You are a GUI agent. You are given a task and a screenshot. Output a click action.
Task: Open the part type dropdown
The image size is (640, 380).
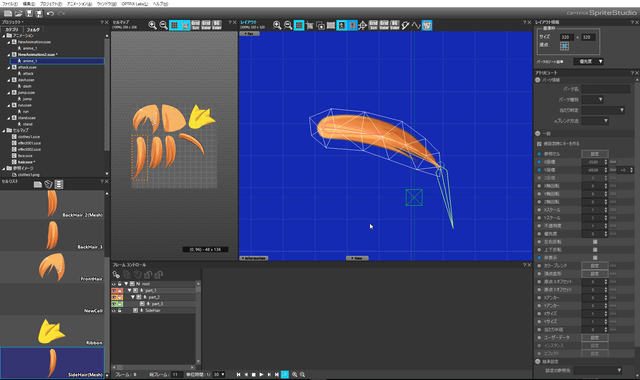coord(593,100)
